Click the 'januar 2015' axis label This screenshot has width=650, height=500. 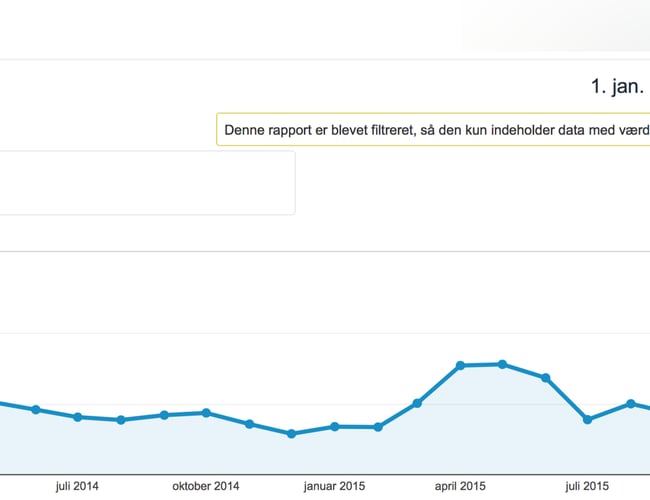(333, 486)
